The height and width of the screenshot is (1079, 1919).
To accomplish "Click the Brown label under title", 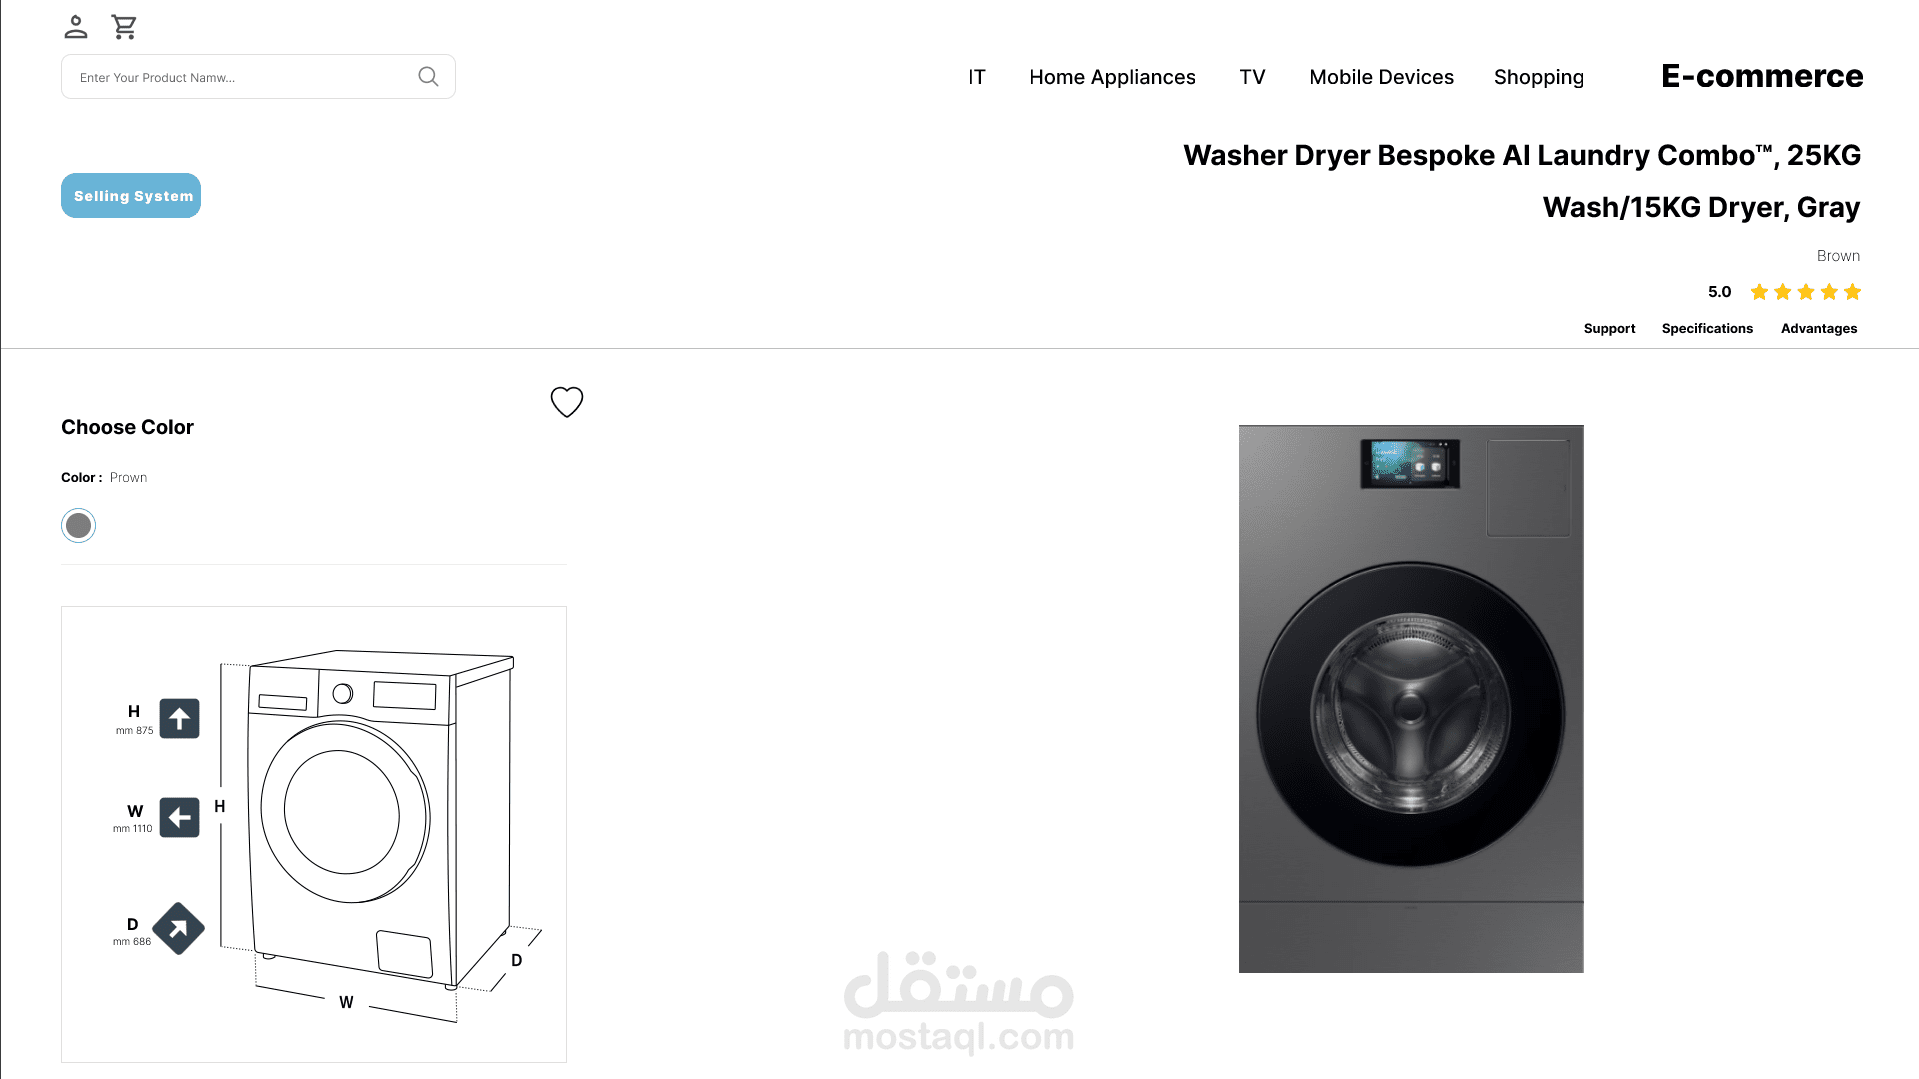I will click(1838, 256).
